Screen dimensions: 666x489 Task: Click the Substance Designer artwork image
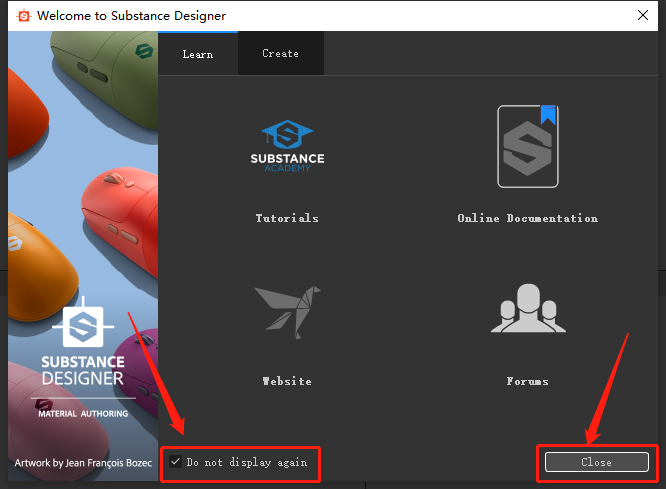click(83, 256)
